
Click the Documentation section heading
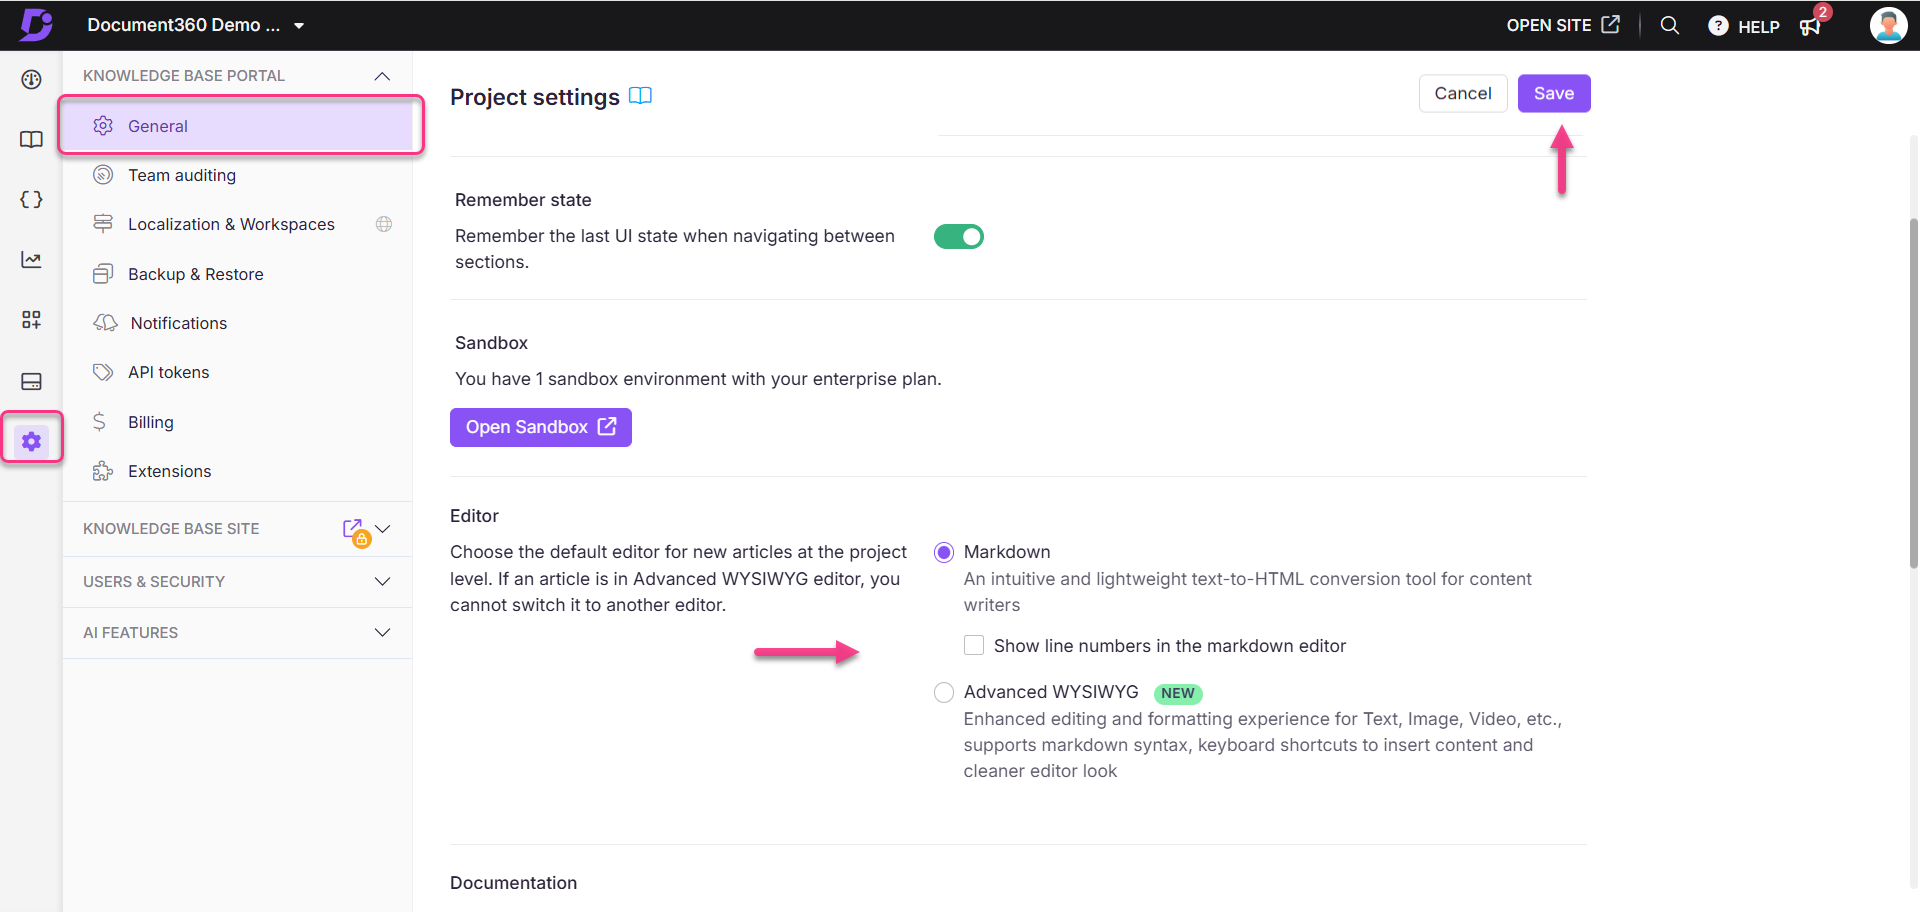coord(513,883)
